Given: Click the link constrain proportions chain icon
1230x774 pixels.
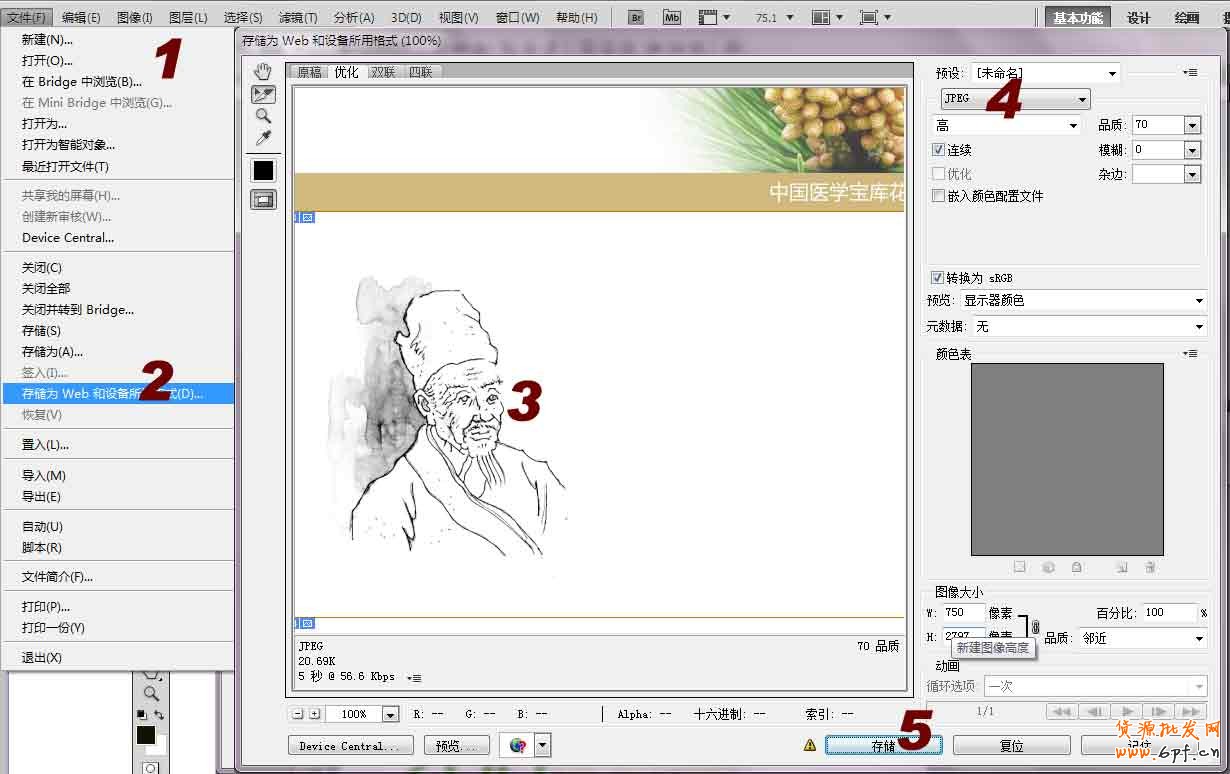Looking at the screenshot, I should (1035, 627).
